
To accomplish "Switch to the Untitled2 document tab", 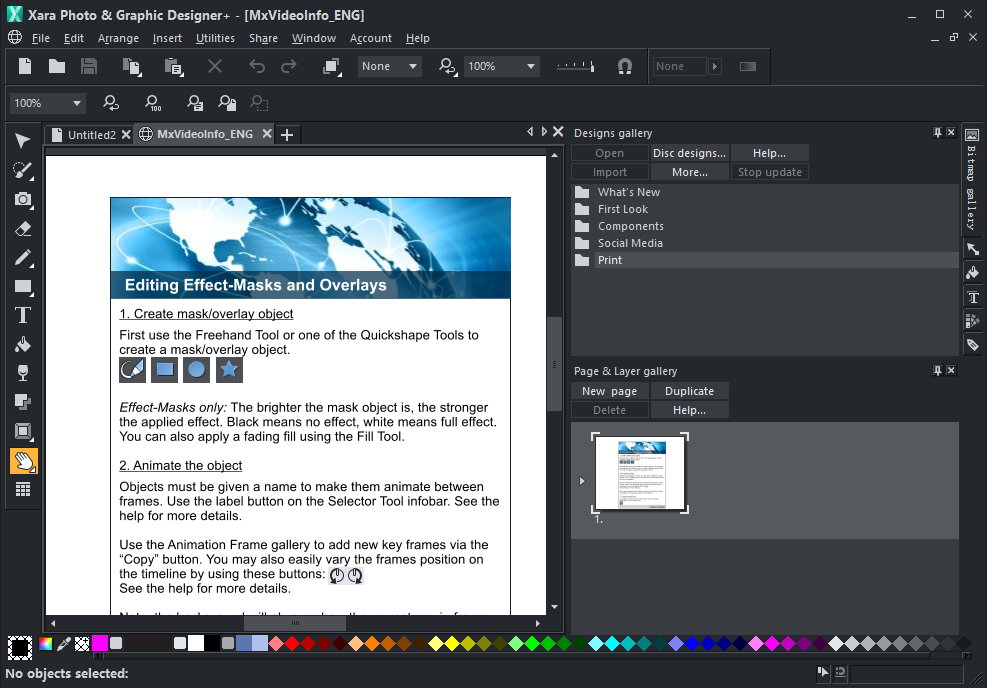I will coord(91,135).
